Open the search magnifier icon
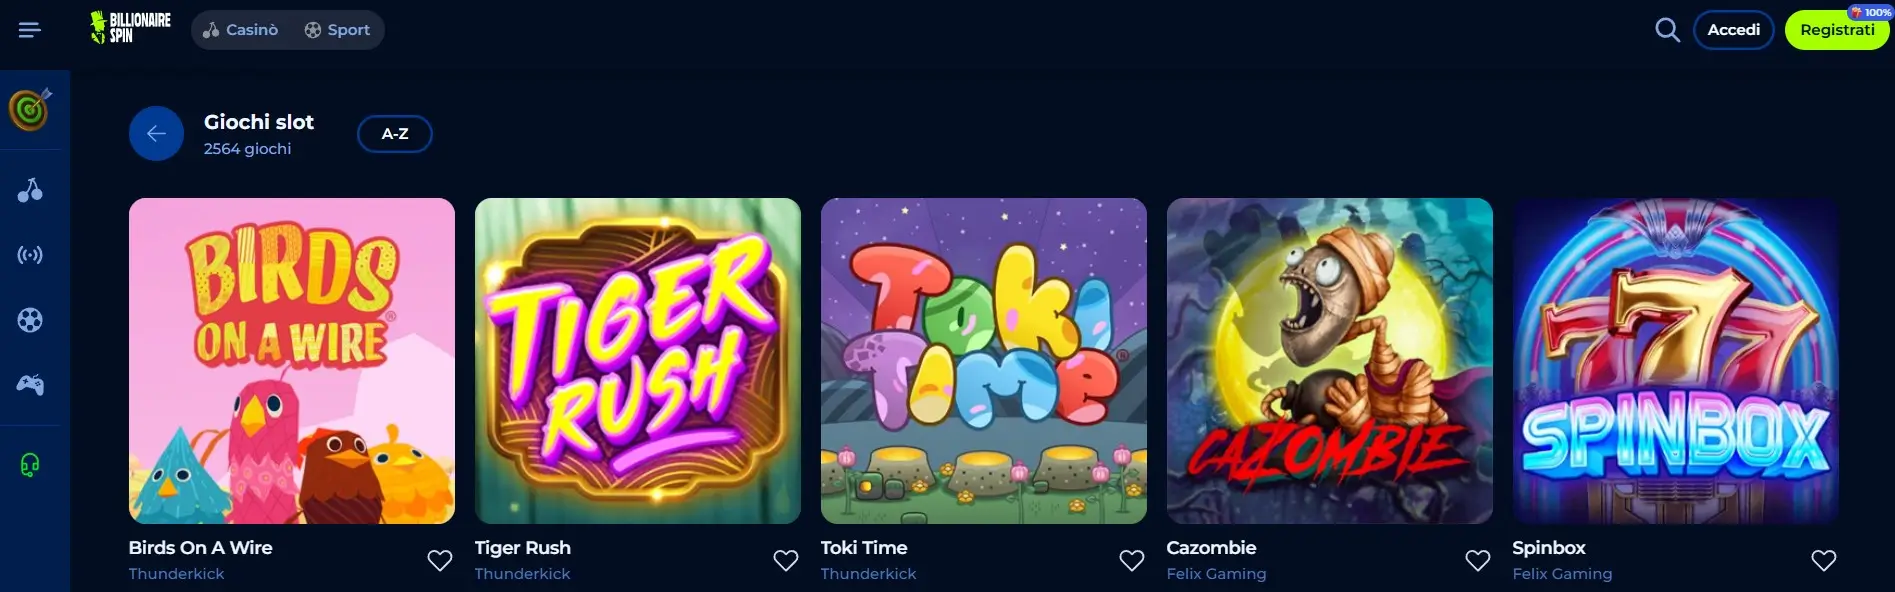This screenshot has height=592, width=1895. [x=1667, y=30]
